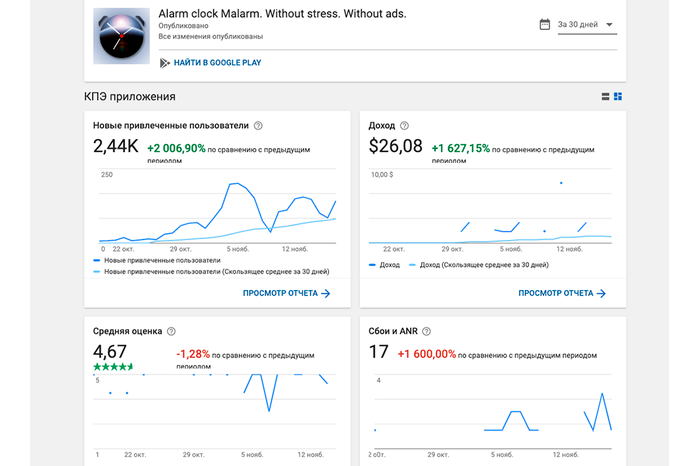
Task: Click the 'КПЭ приложения' section heading
Action: (129, 97)
